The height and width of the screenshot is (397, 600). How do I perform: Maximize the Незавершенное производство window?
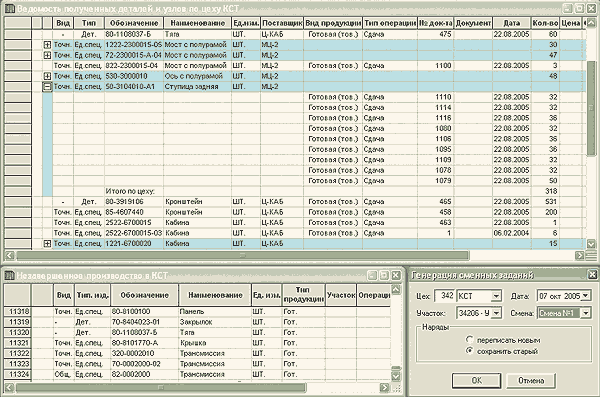coord(384,275)
